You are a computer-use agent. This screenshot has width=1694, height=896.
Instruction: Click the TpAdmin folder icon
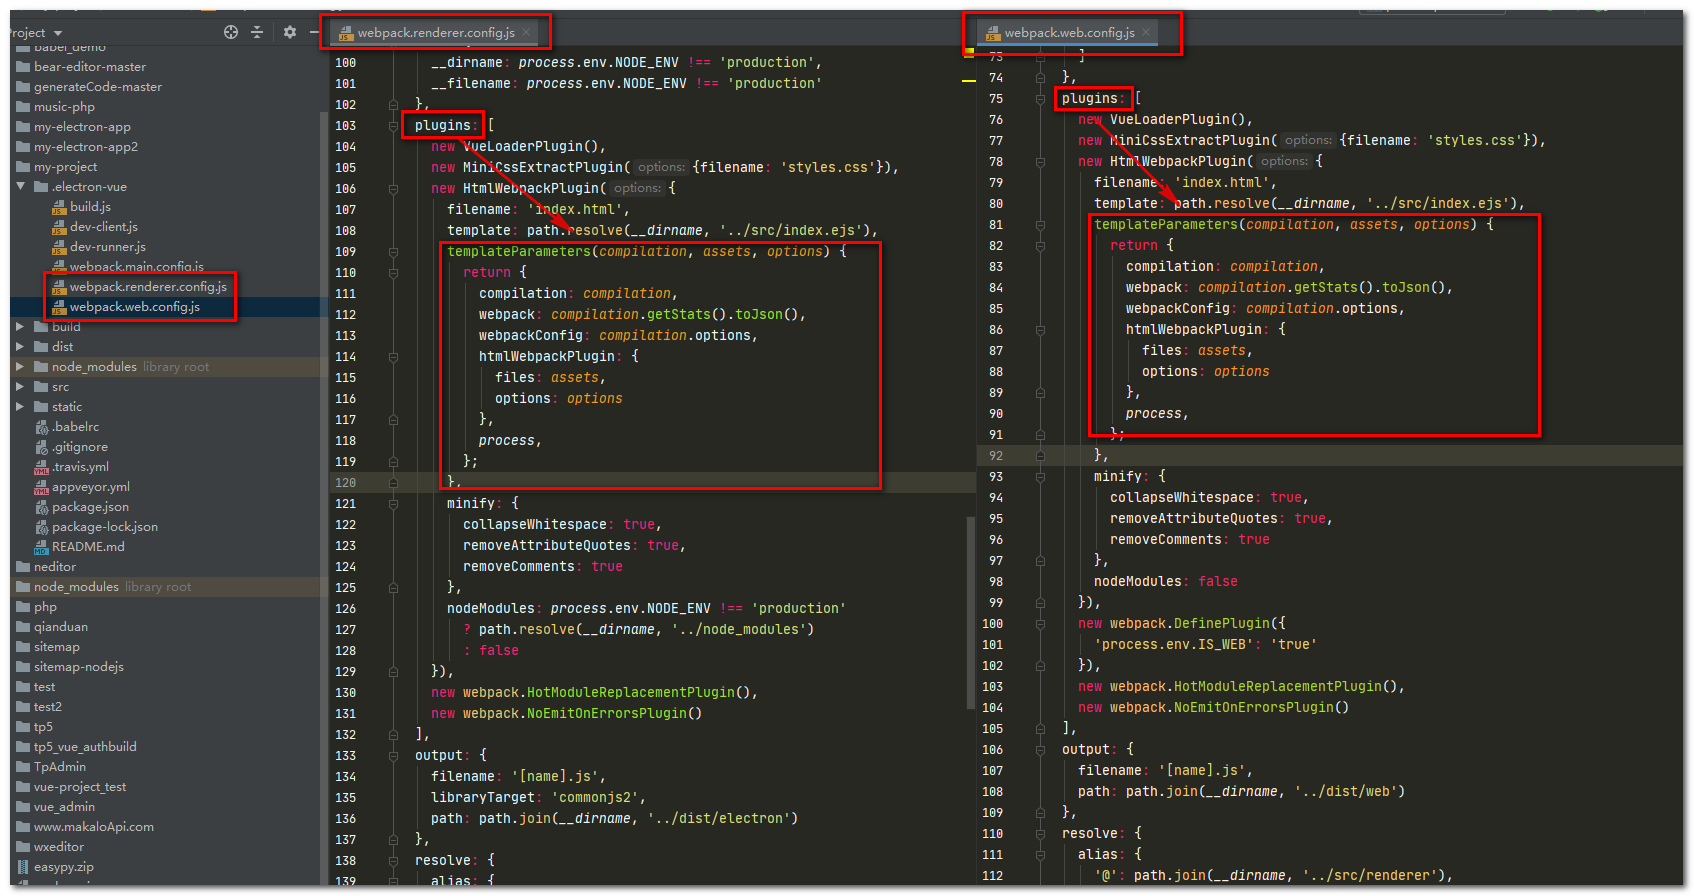(x=23, y=767)
